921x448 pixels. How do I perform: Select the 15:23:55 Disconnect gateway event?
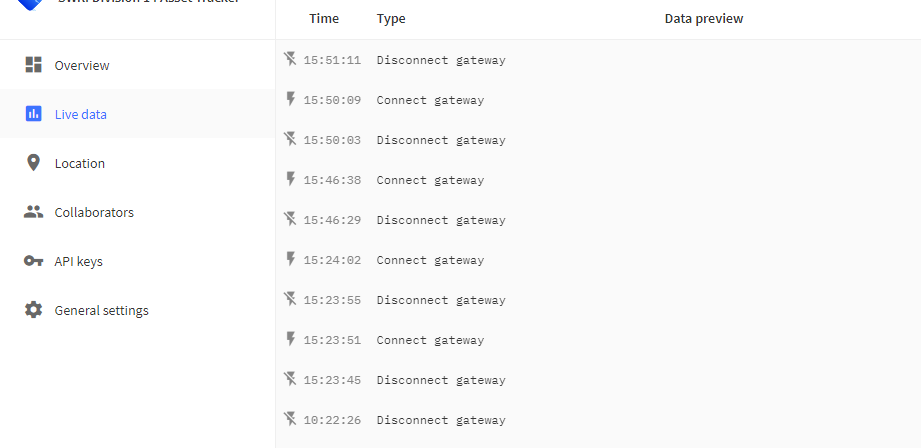[598, 299]
